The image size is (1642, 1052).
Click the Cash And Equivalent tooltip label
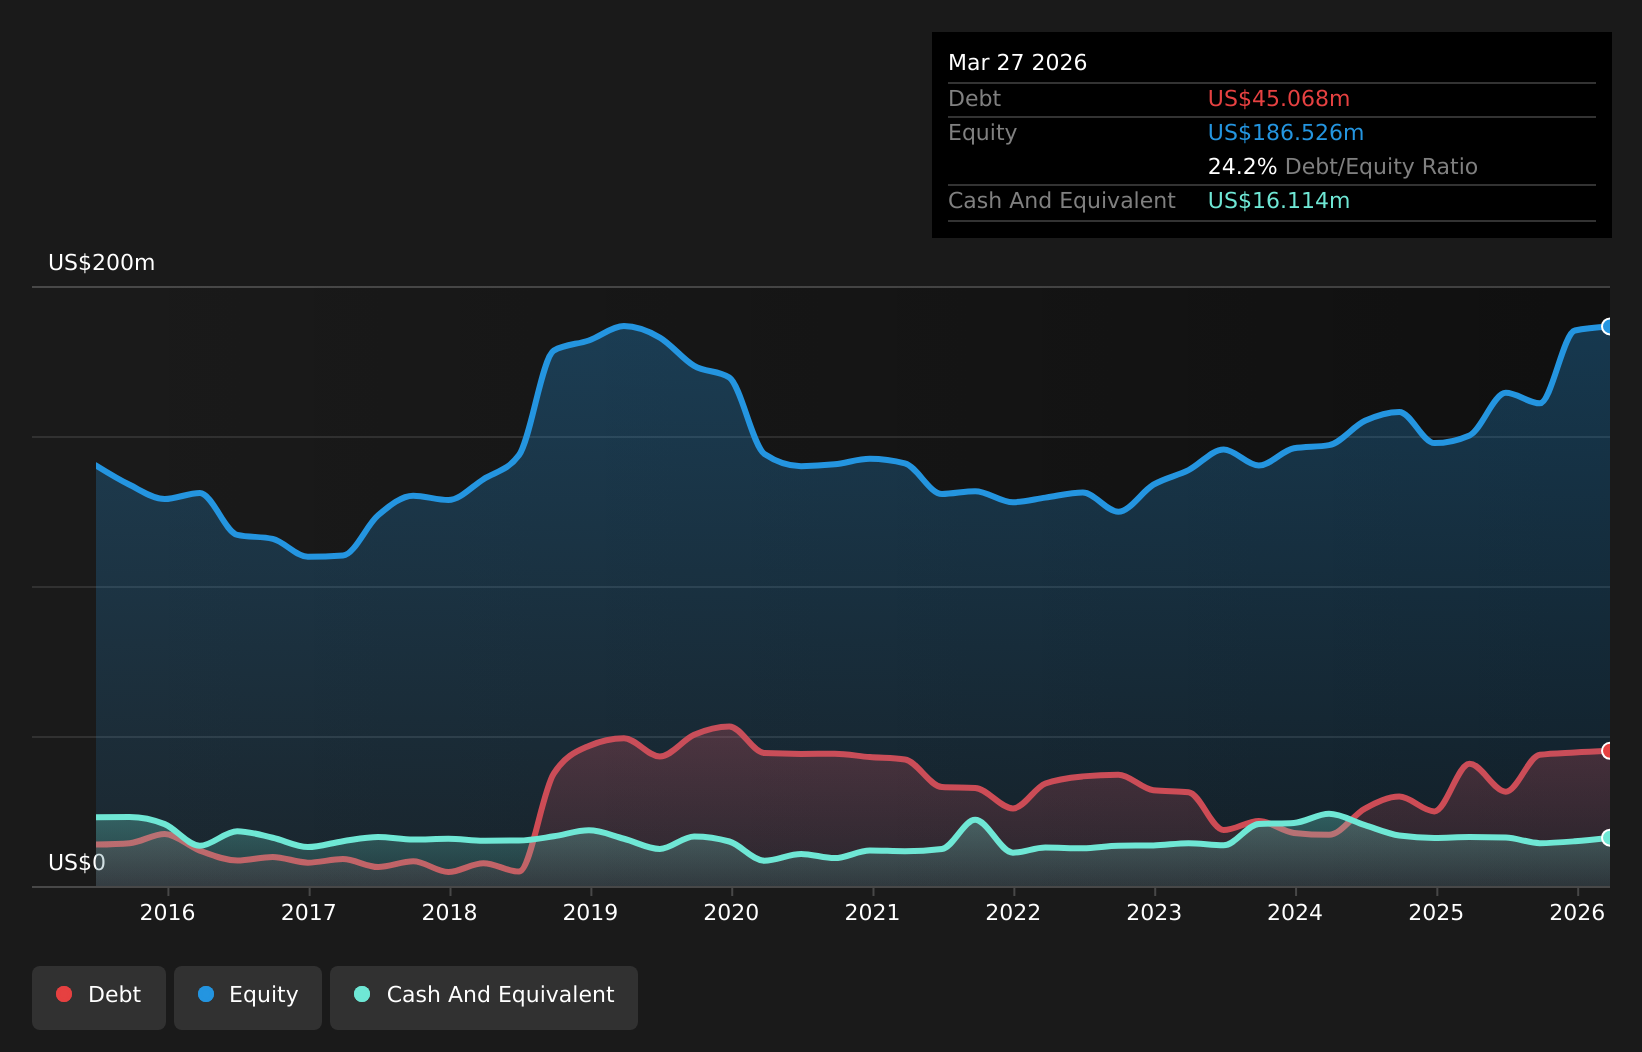click(x=1062, y=201)
